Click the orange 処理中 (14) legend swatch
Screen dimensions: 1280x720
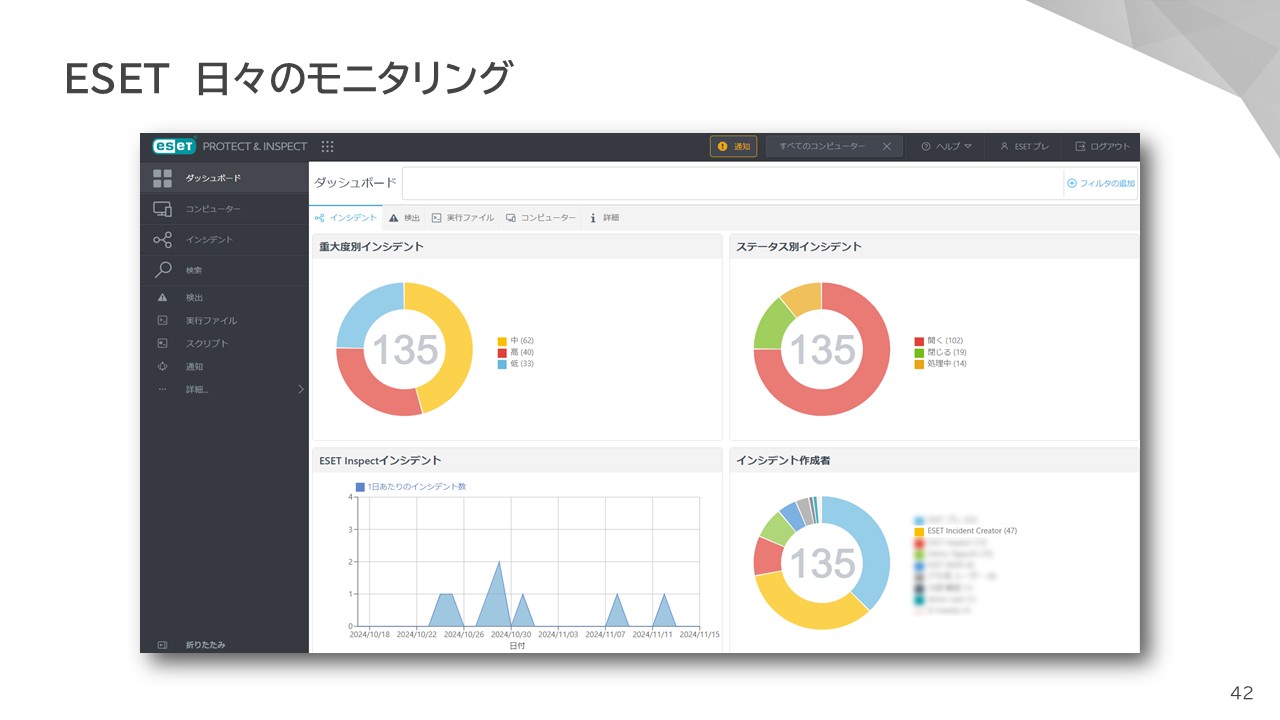pos(919,364)
